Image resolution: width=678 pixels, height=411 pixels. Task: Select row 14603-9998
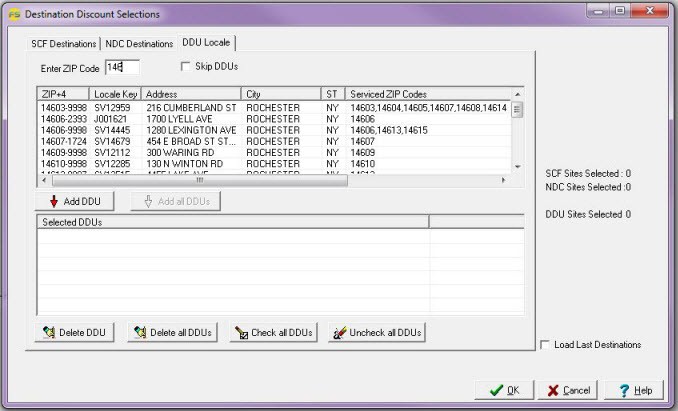click(274, 108)
